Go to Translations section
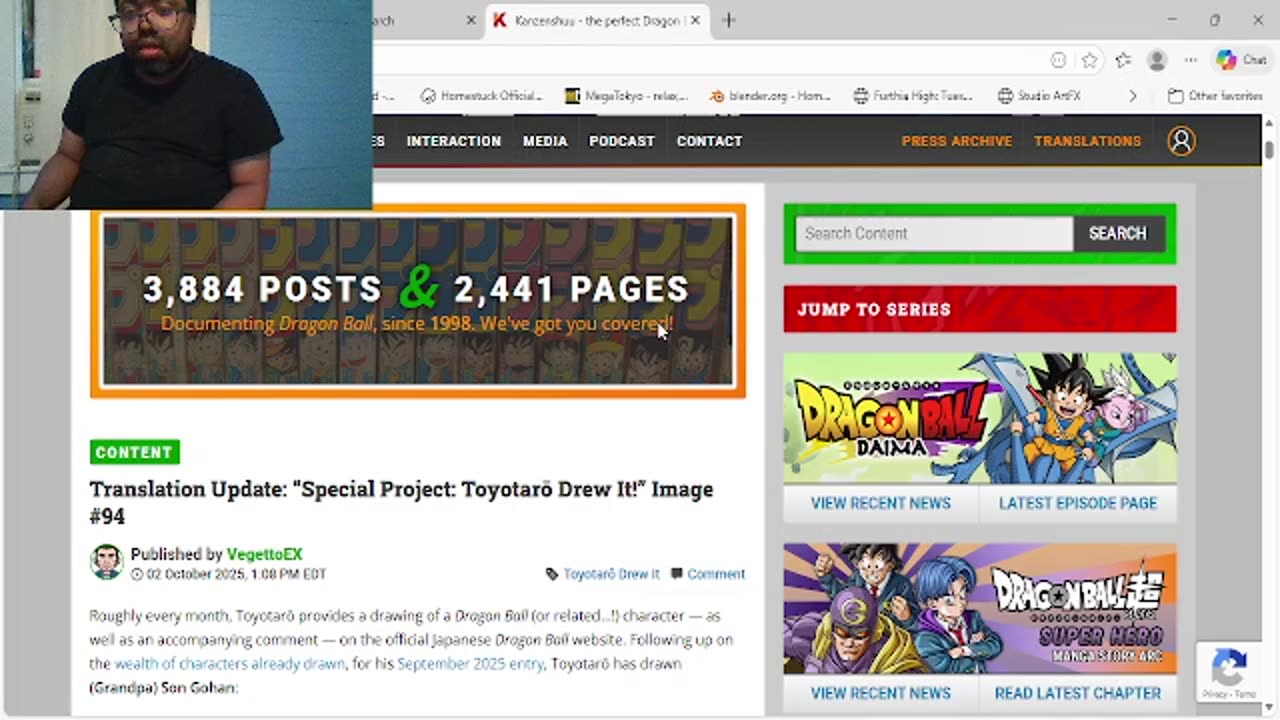This screenshot has height=720, width=1280. pyautogui.click(x=1087, y=141)
